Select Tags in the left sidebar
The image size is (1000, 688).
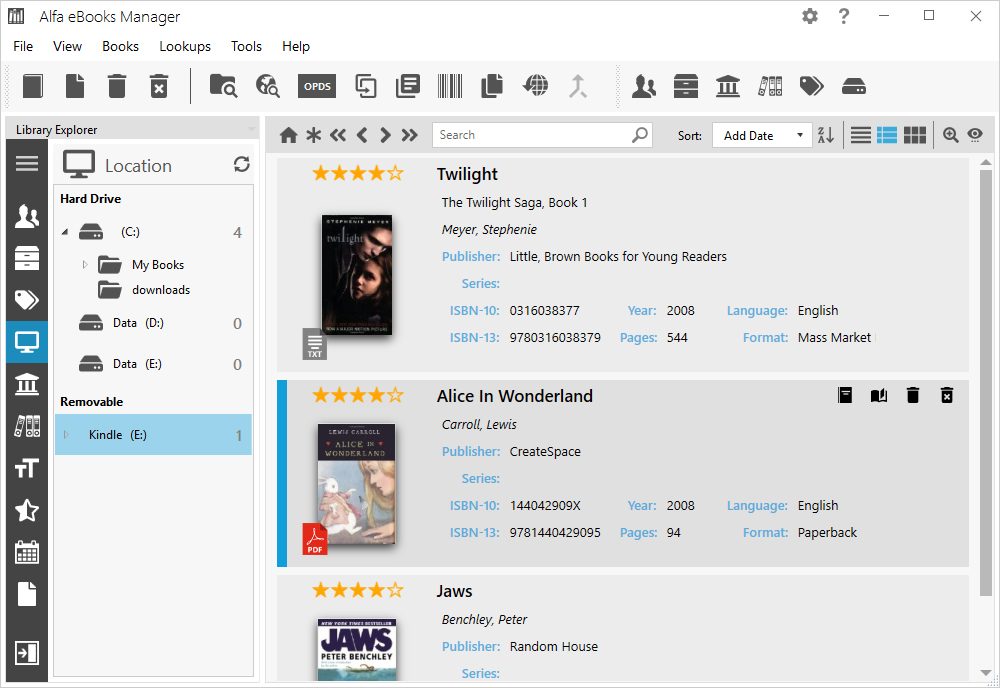pos(27,300)
